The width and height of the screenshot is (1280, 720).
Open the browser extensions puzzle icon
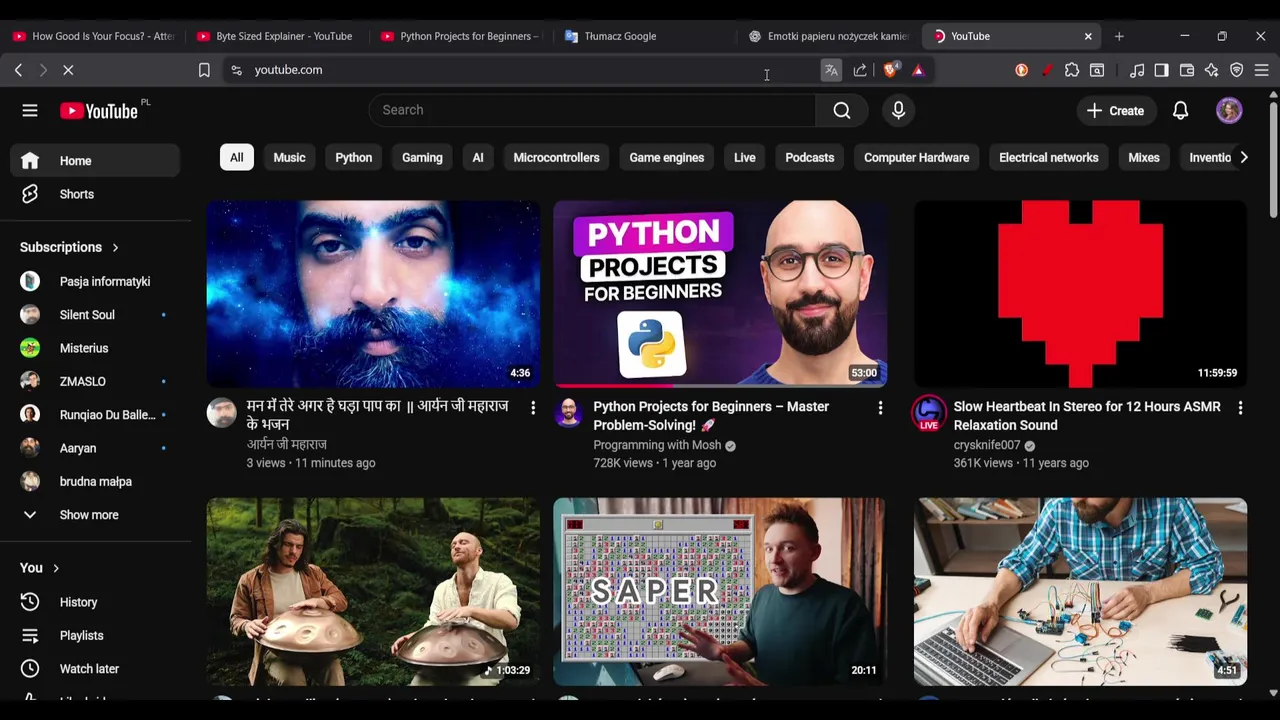[x=1072, y=70]
